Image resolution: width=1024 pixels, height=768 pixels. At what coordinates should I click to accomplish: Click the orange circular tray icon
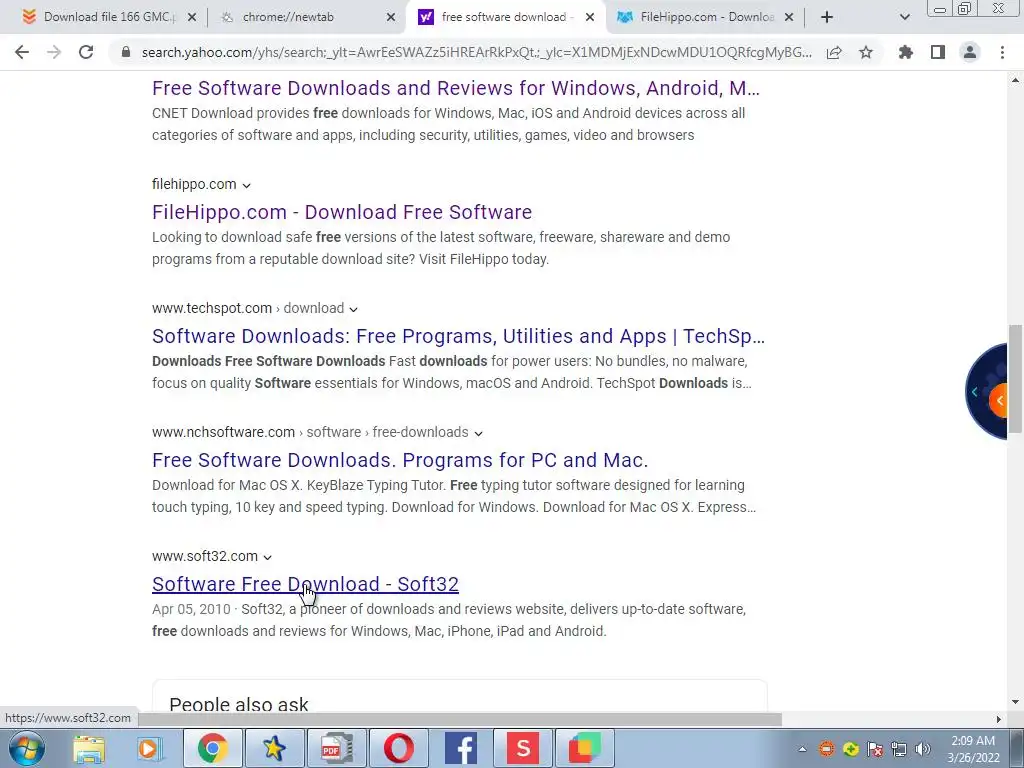pyautogui.click(x=827, y=750)
